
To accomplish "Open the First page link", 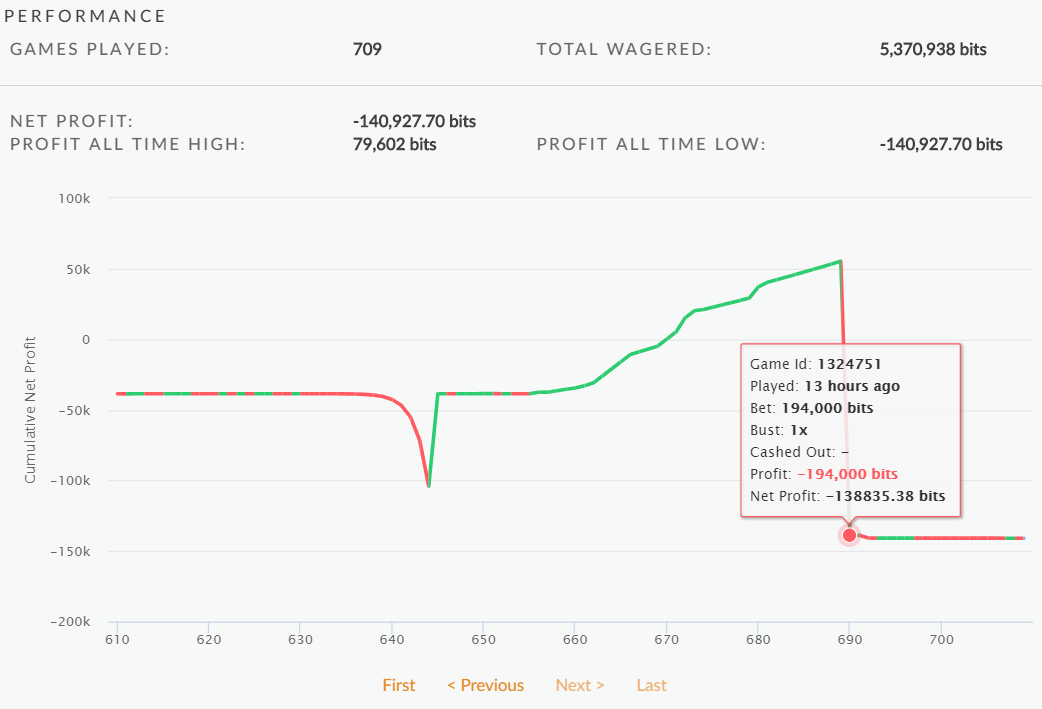I will click(399, 685).
